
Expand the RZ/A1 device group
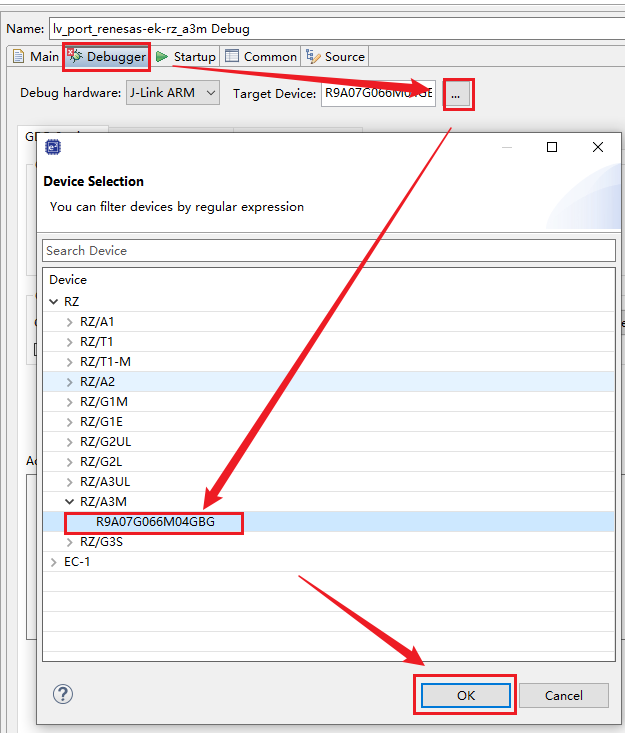click(x=69, y=321)
